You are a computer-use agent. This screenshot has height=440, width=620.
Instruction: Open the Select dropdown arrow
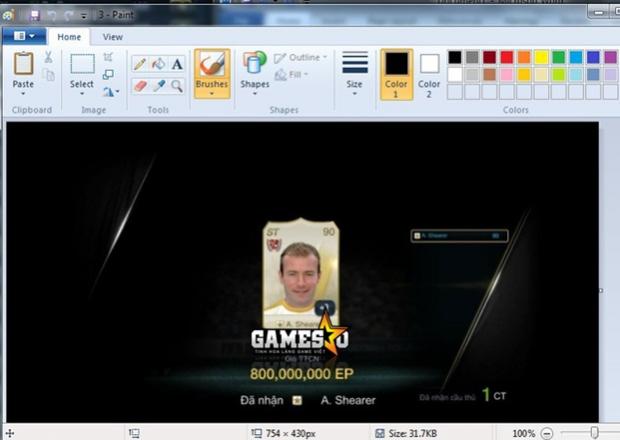82,95
